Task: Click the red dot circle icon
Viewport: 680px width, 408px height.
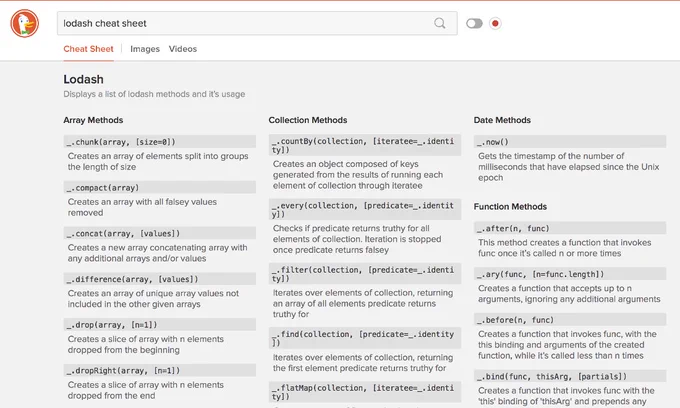Action: (x=495, y=23)
